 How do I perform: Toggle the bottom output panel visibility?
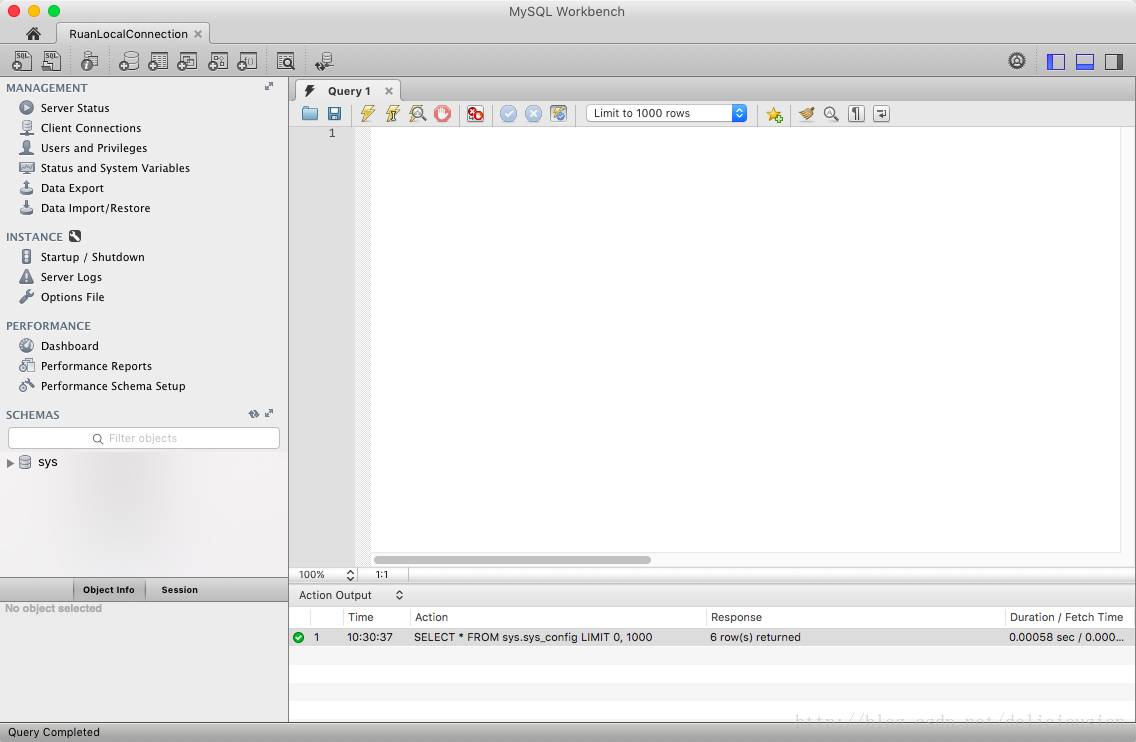pyautogui.click(x=1085, y=62)
